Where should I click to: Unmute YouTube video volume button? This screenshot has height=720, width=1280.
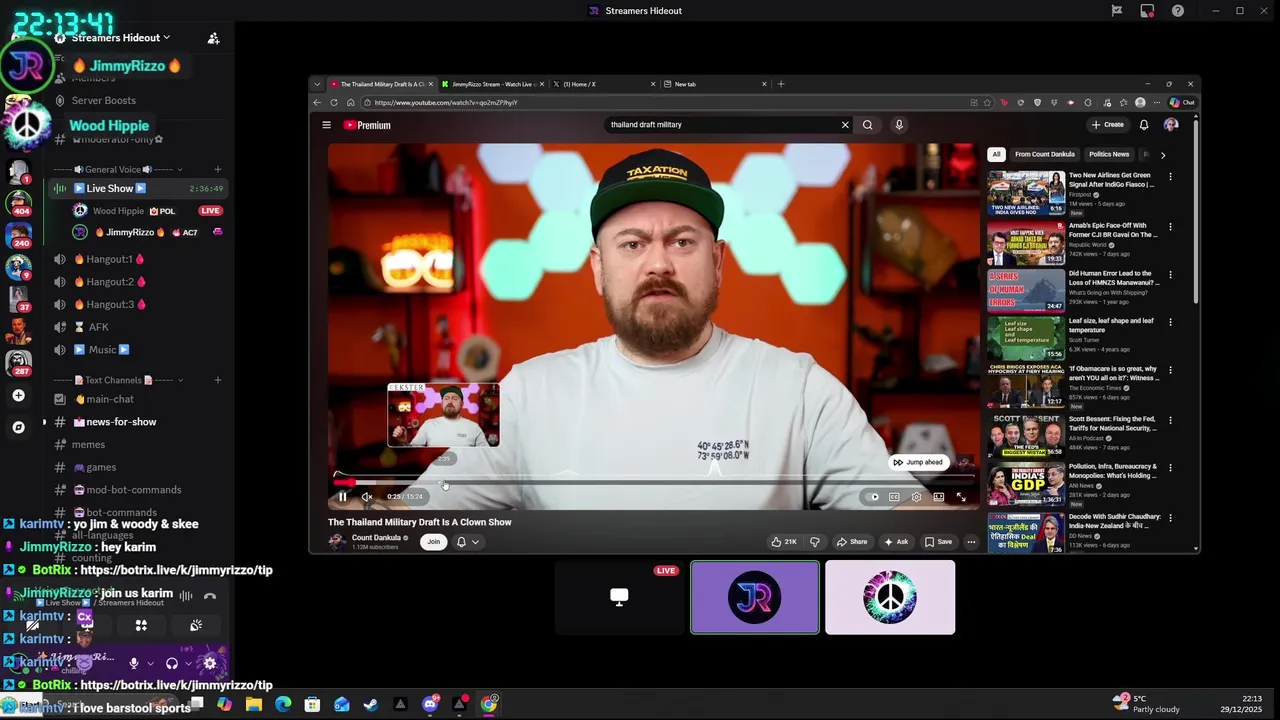367,497
